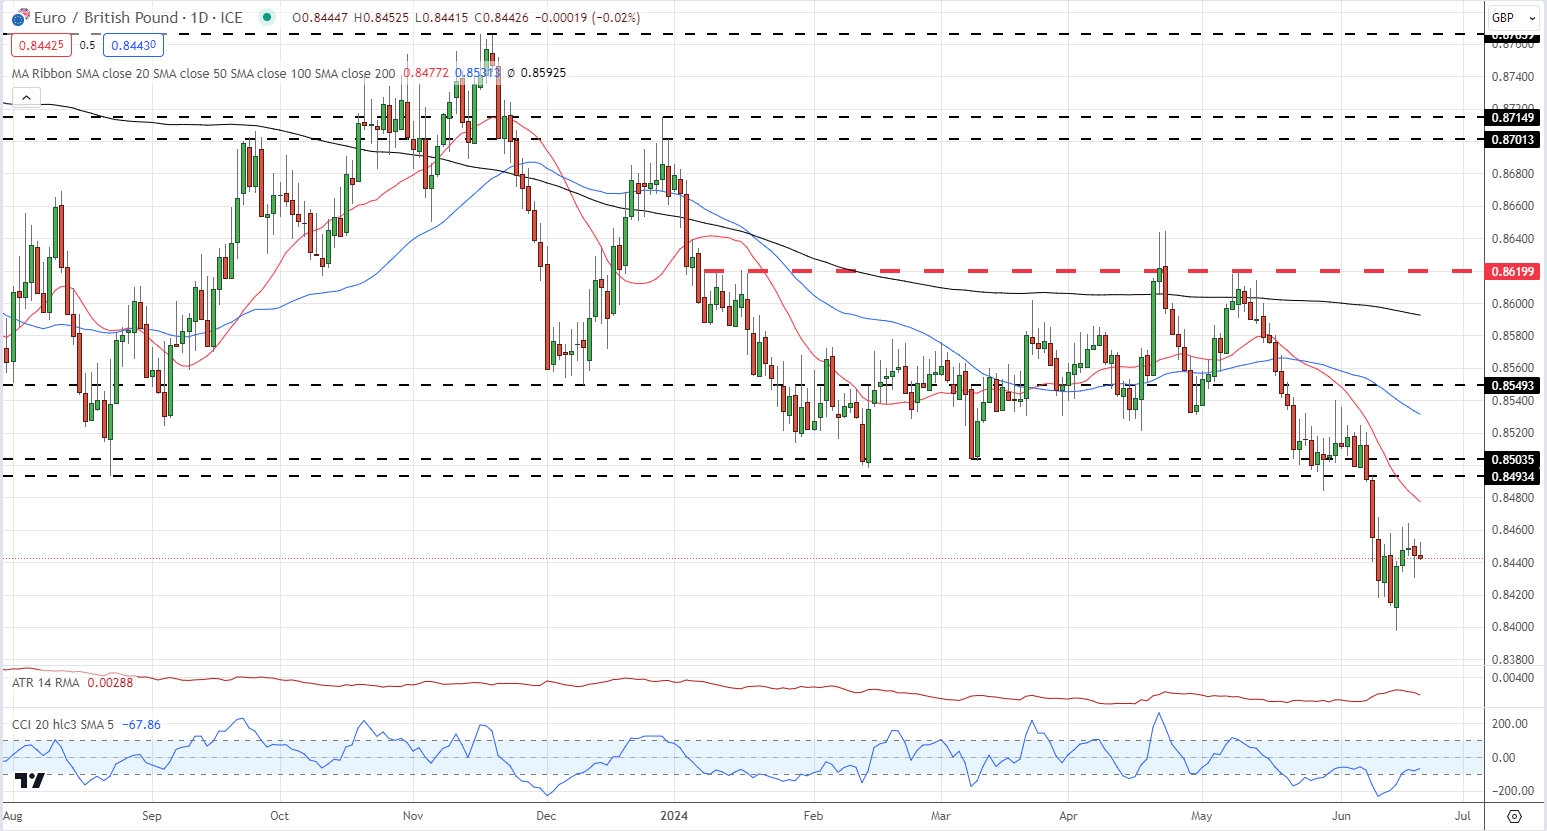Click the 0.5 spread value between prices
The width and height of the screenshot is (1547, 831).
point(88,45)
